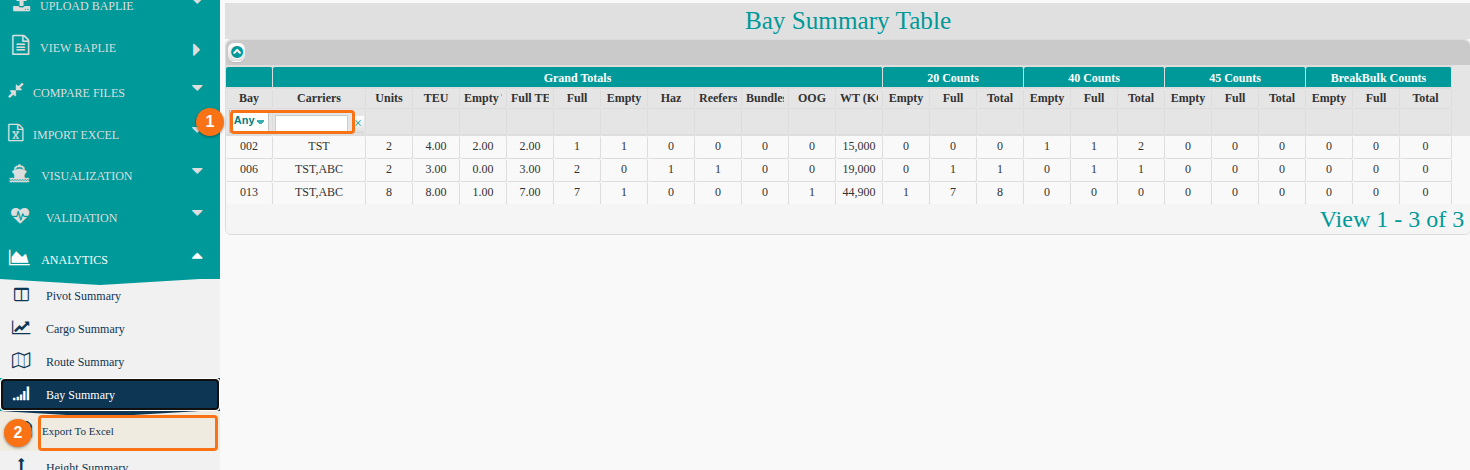Click weight value 44,900
Viewport: 1470px width, 470px height.
point(859,192)
